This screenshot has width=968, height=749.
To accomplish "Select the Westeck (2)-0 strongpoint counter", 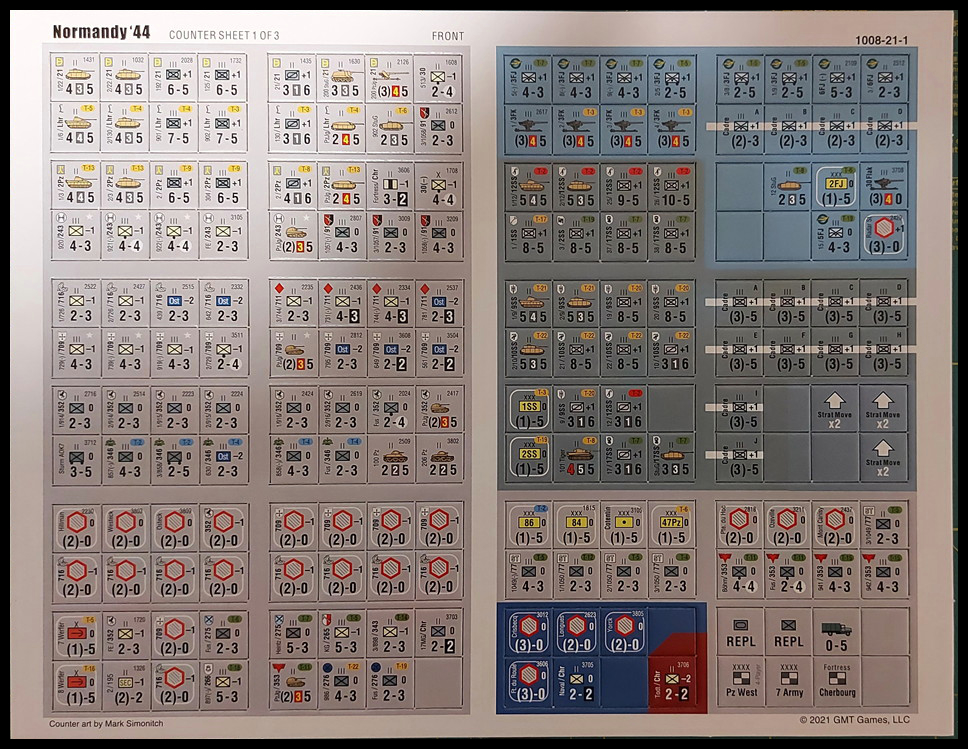I will (x=126, y=529).
